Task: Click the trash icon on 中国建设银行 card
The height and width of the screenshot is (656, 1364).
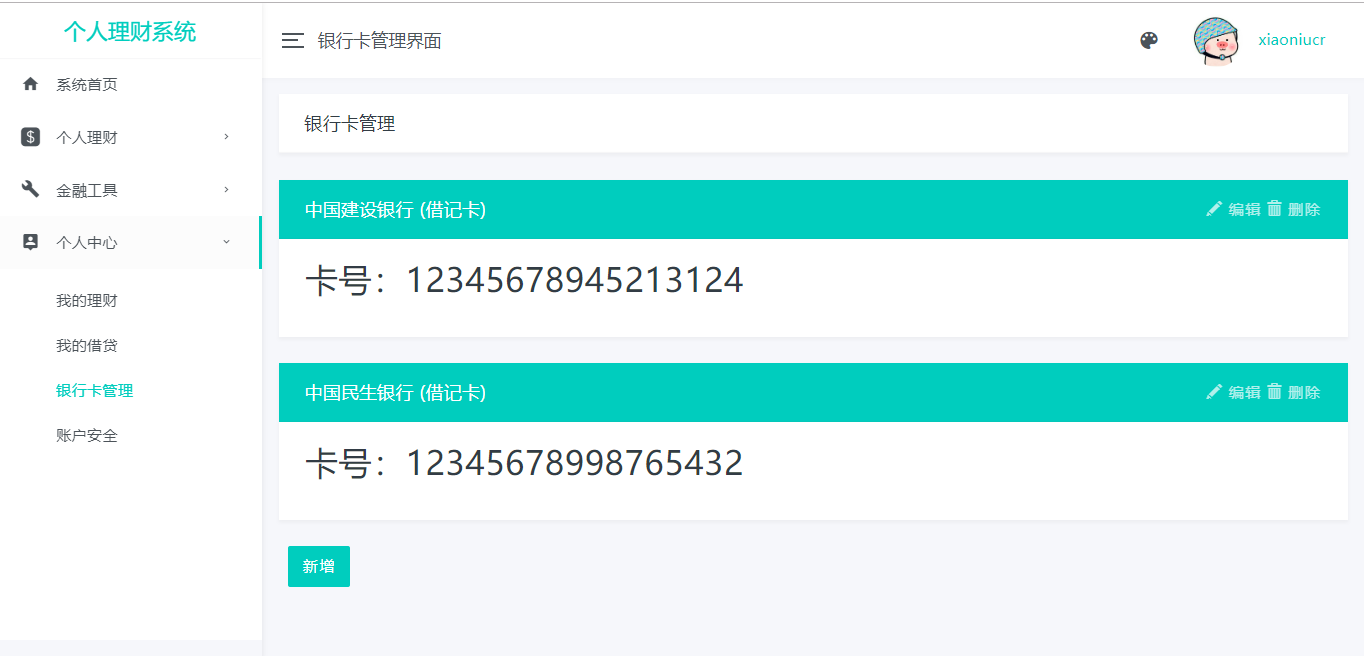Action: pyautogui.click(x=1274, y=208)
